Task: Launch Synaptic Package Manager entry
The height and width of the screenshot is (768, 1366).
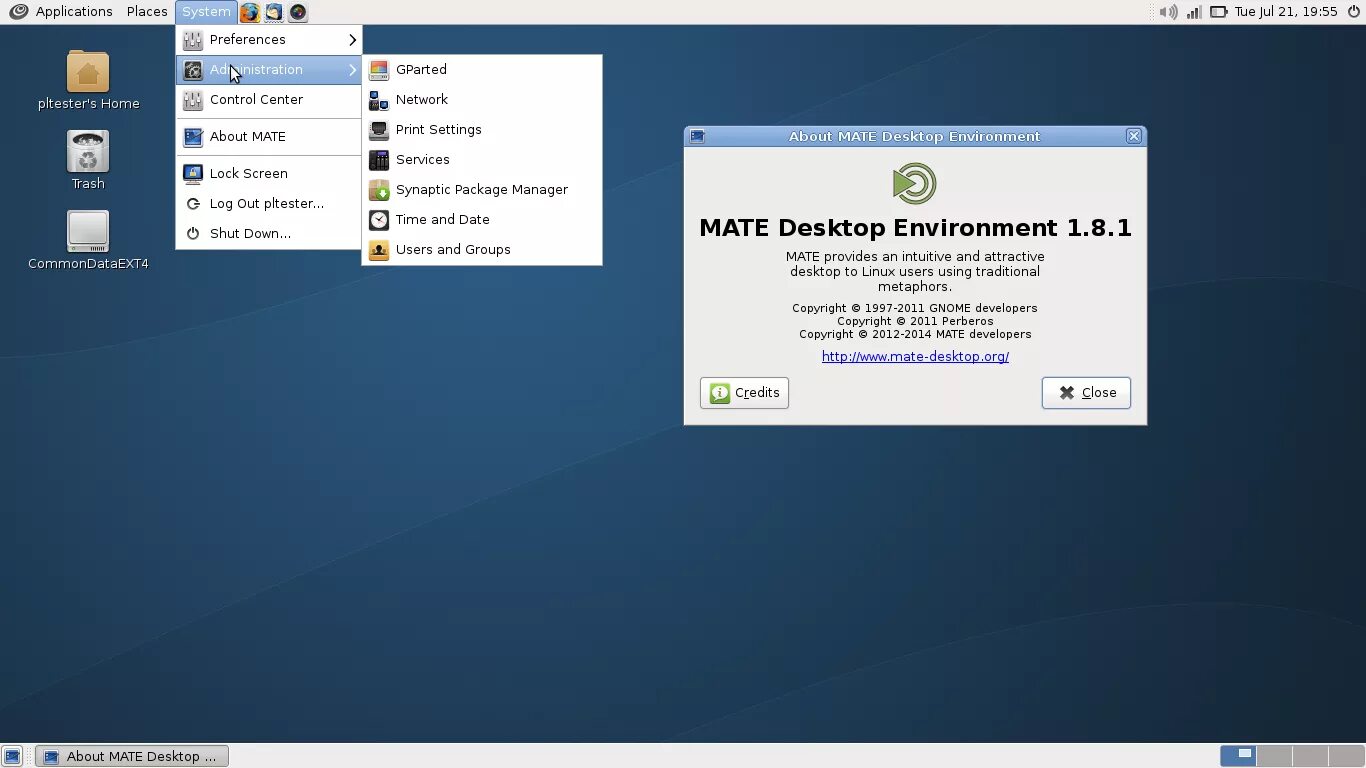Action: pos(482,190)
